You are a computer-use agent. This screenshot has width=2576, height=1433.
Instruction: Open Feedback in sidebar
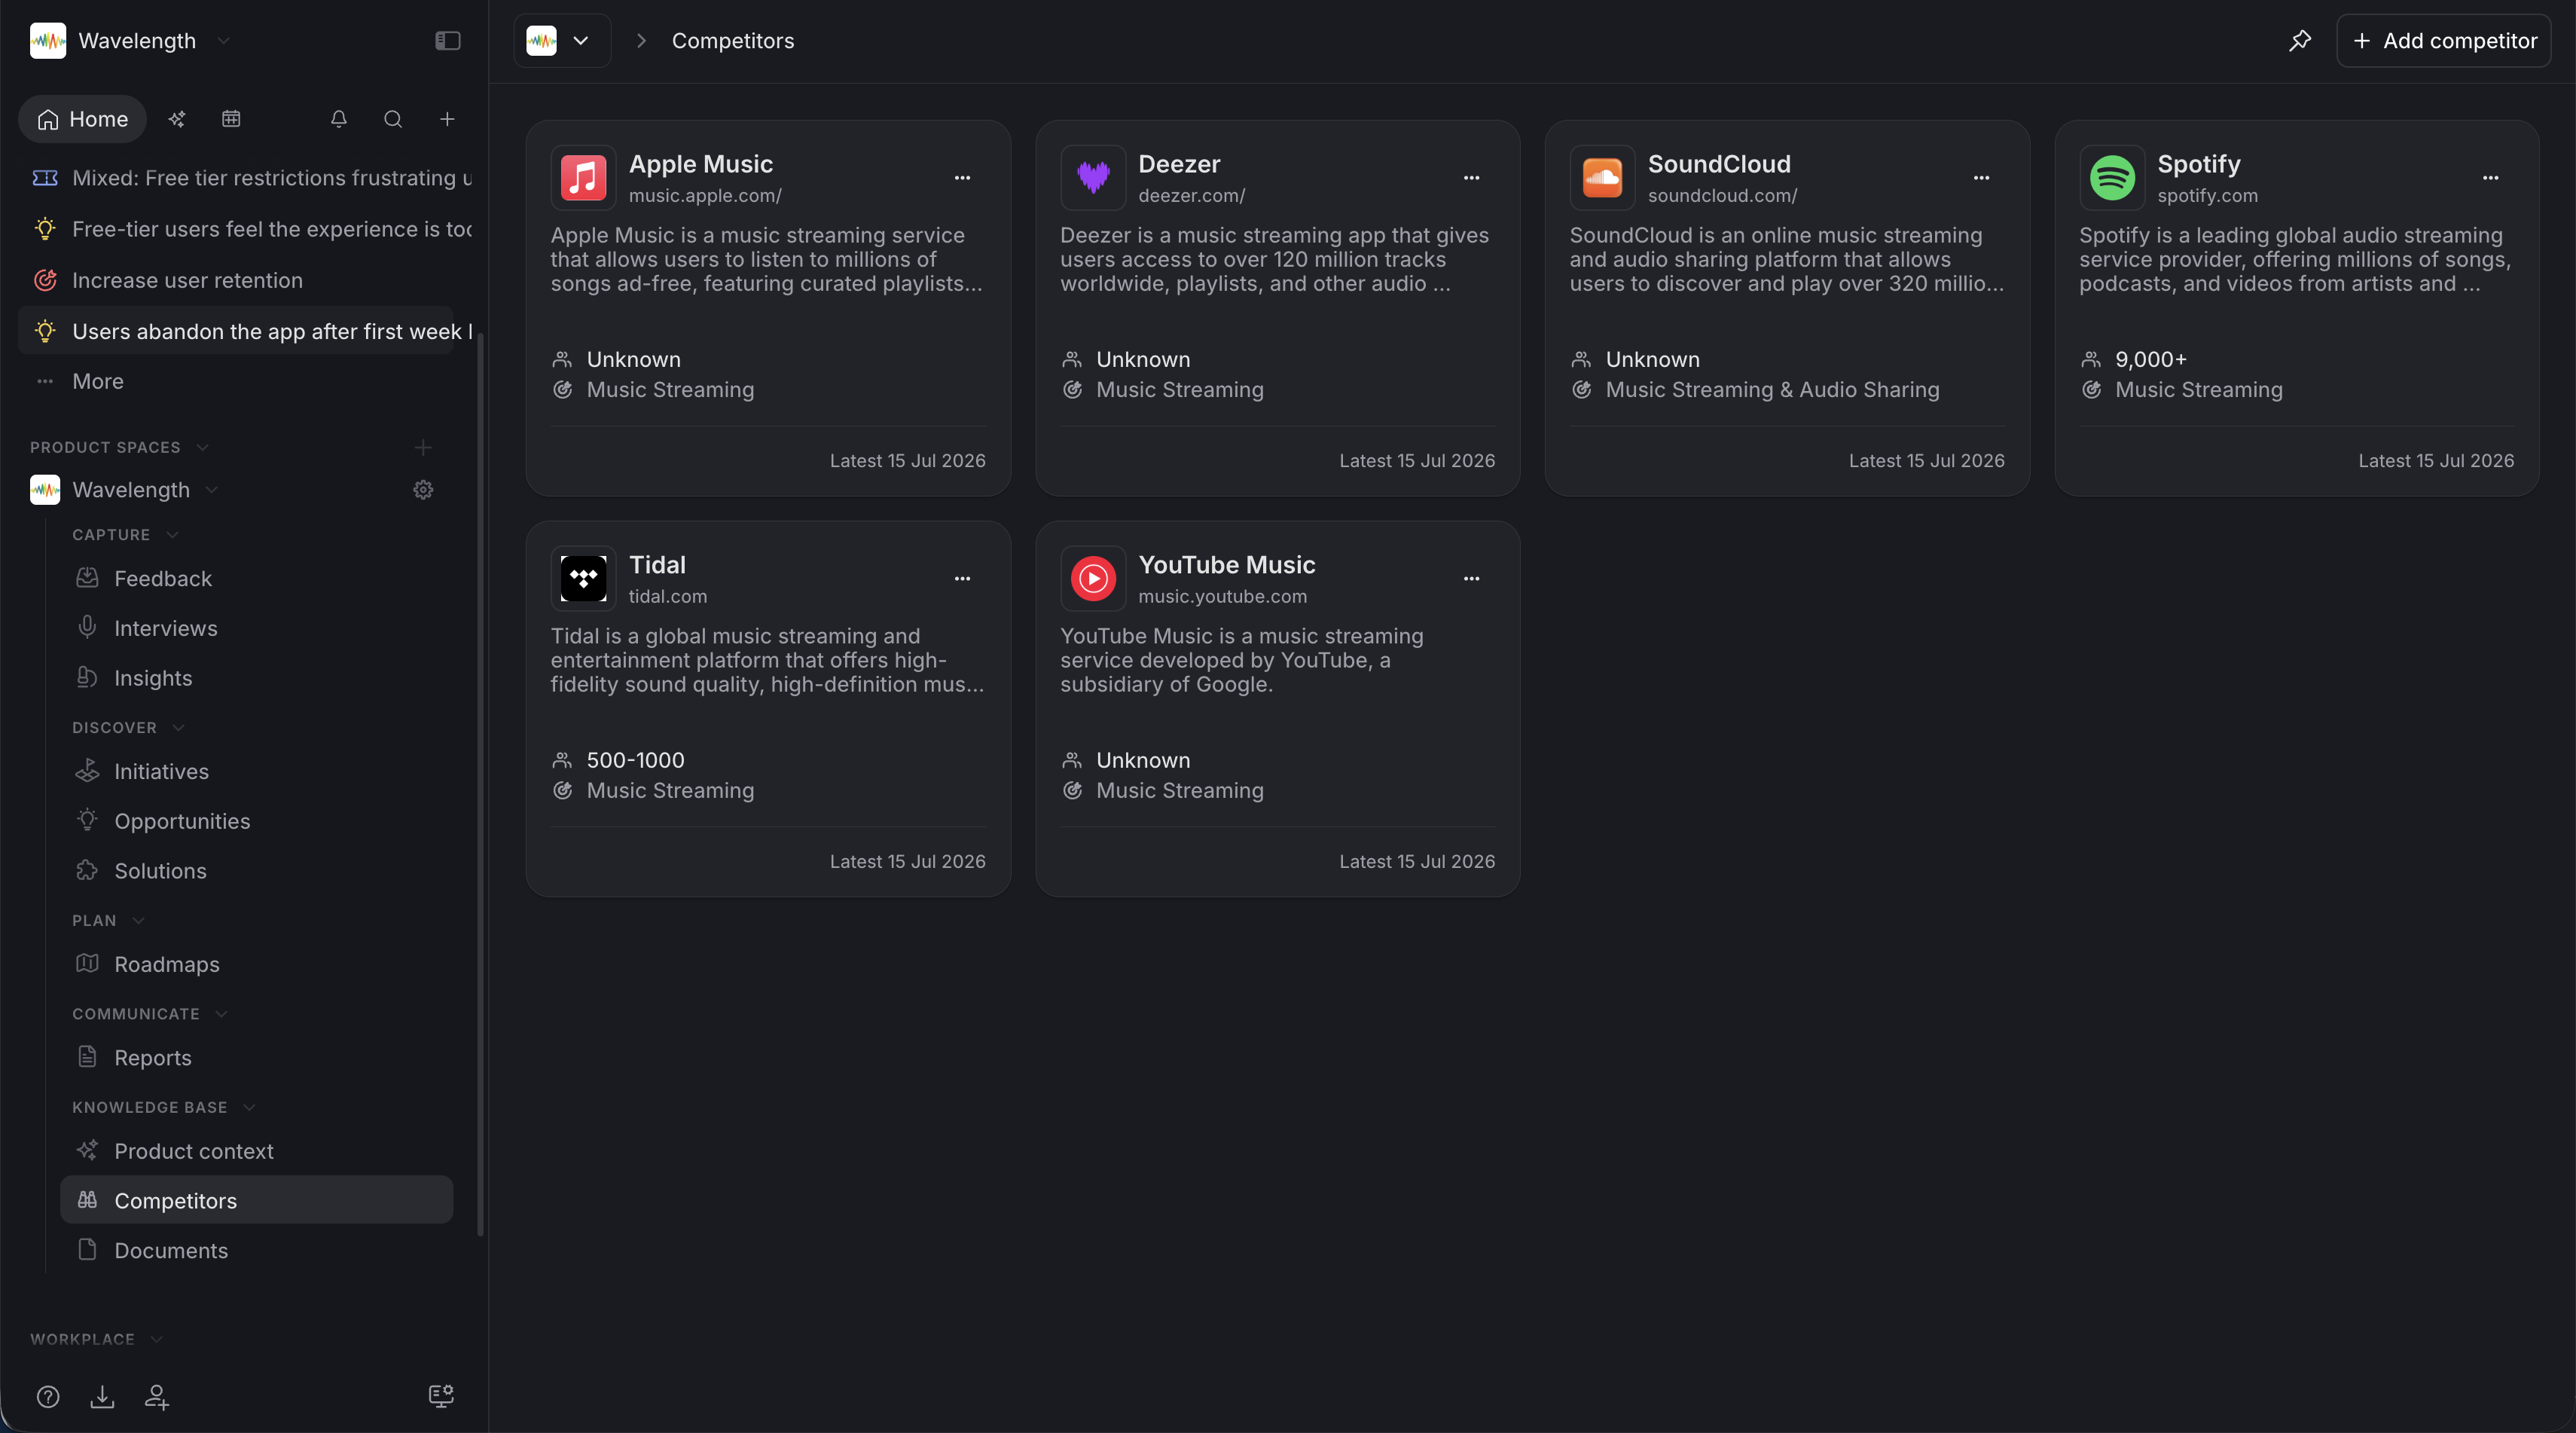click(256, 579)
